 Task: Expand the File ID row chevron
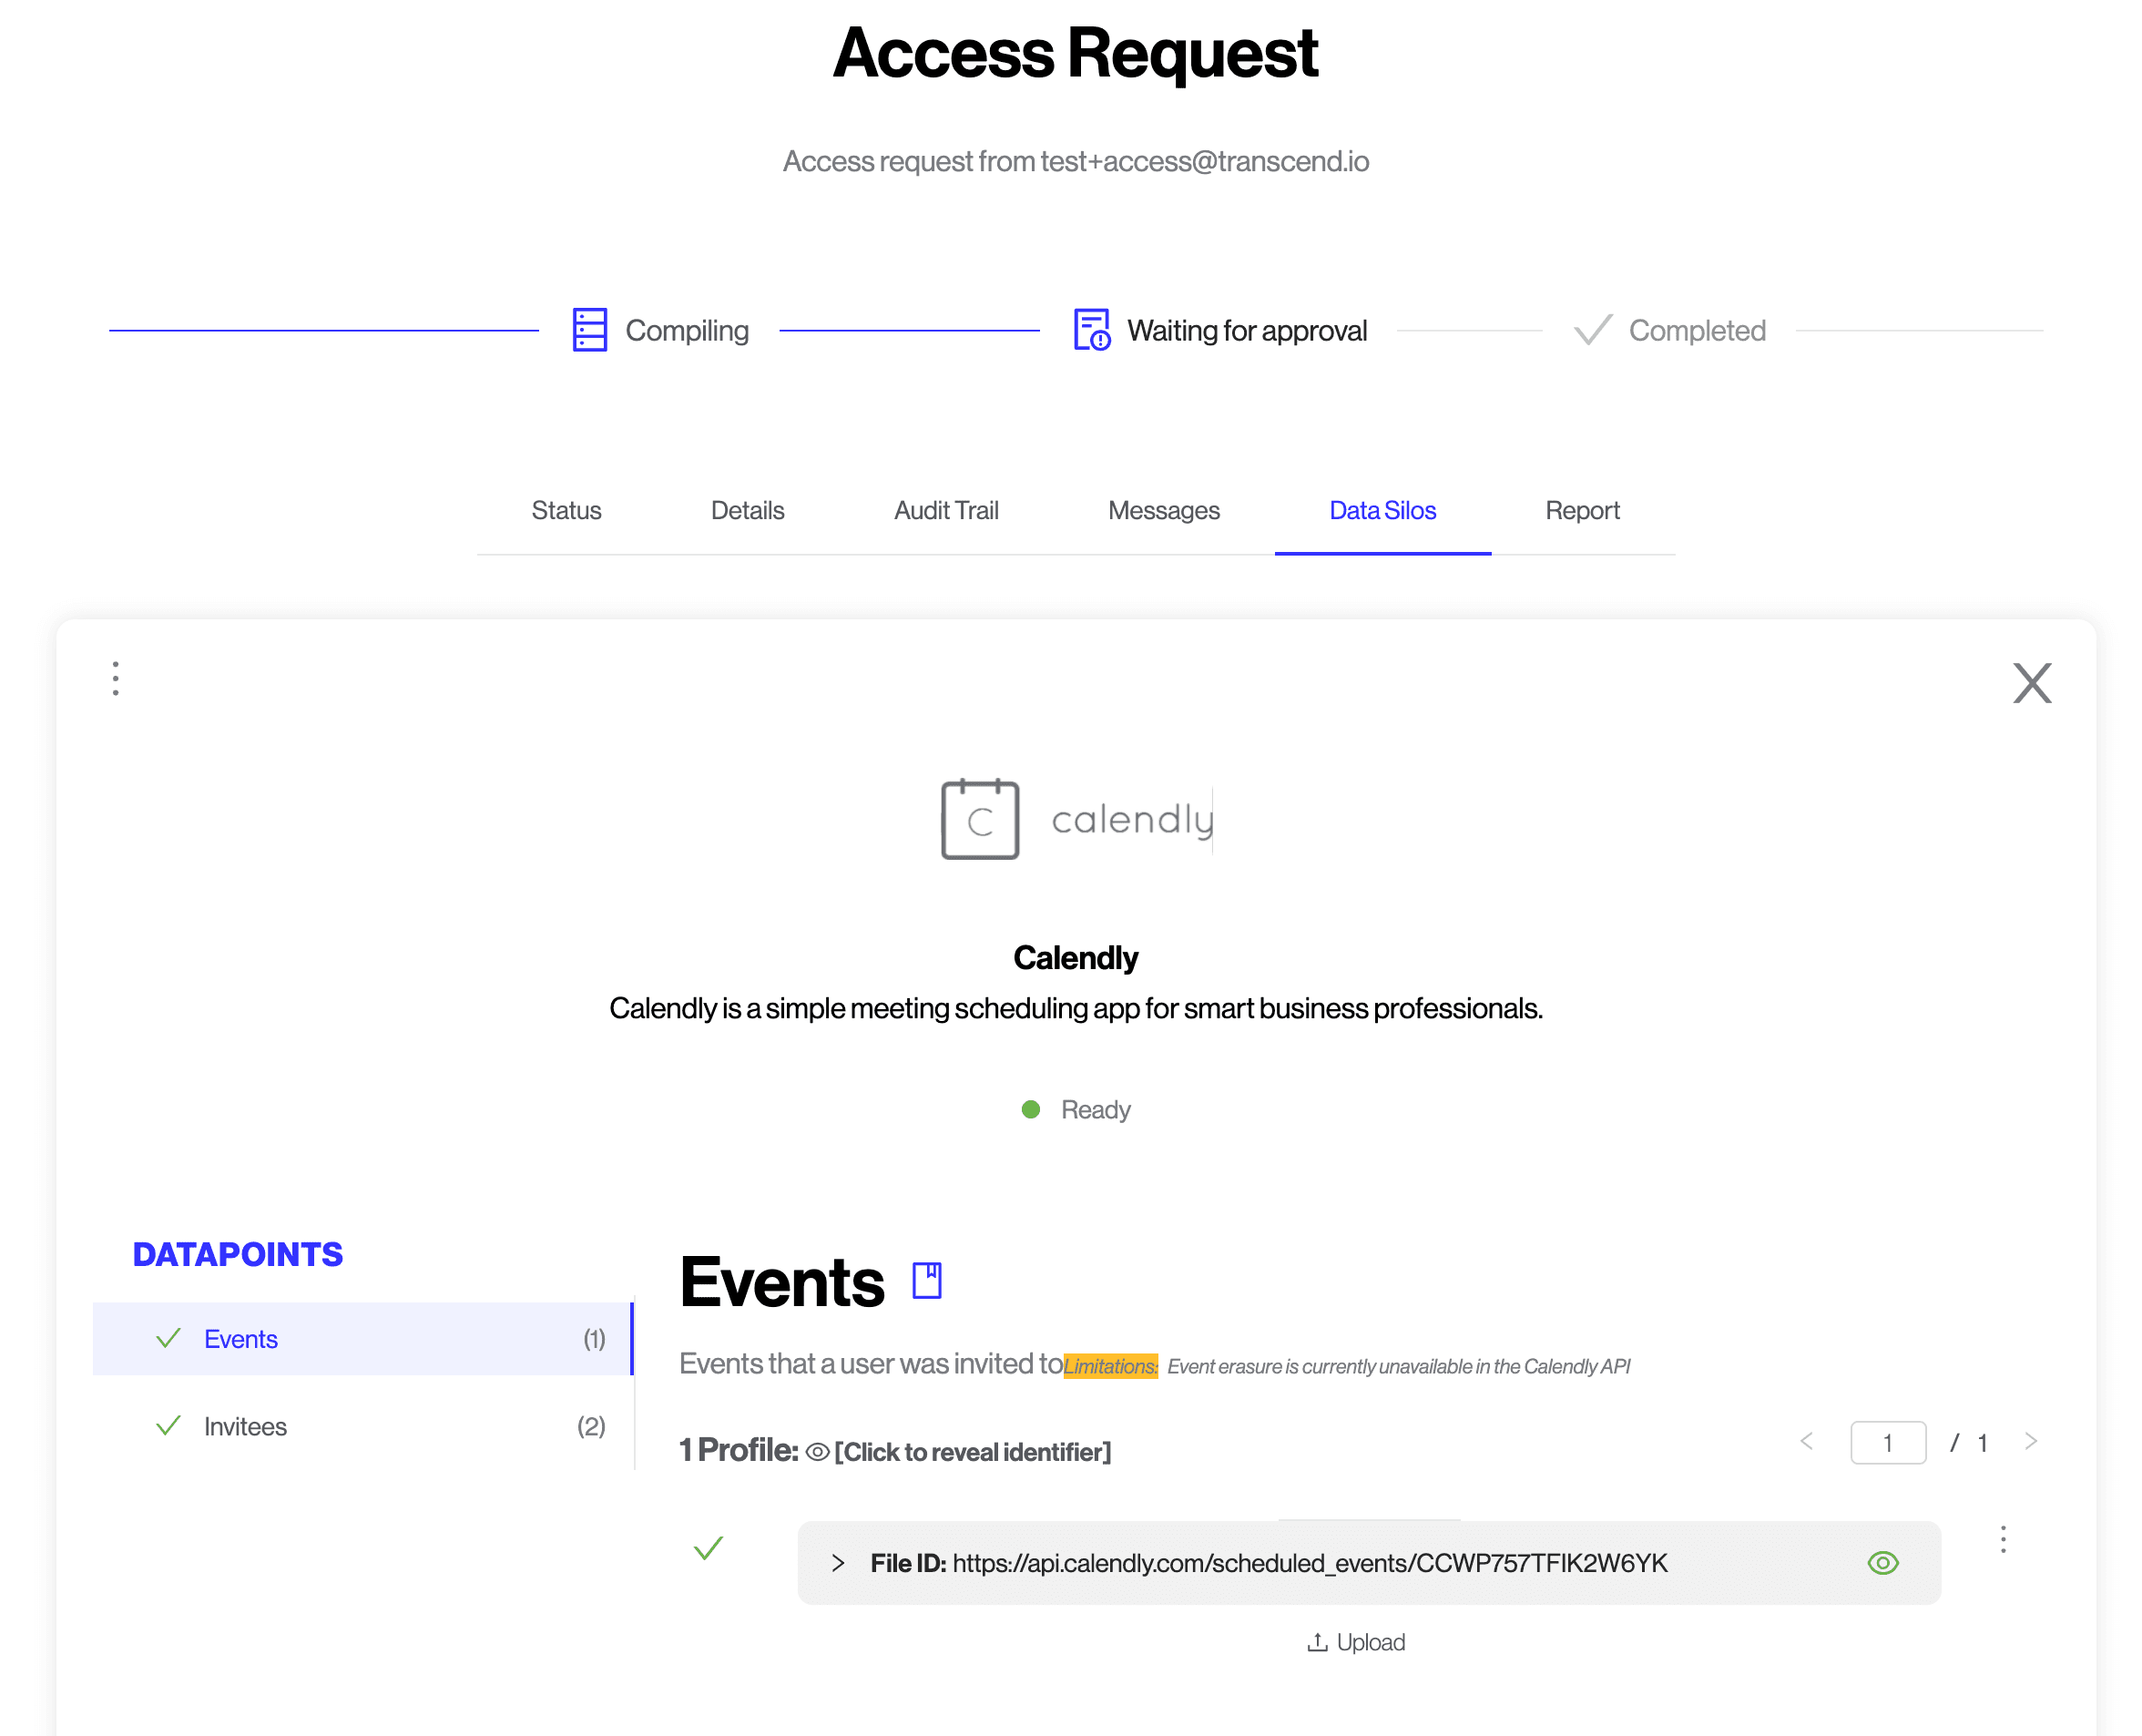tap(837, 1562)
